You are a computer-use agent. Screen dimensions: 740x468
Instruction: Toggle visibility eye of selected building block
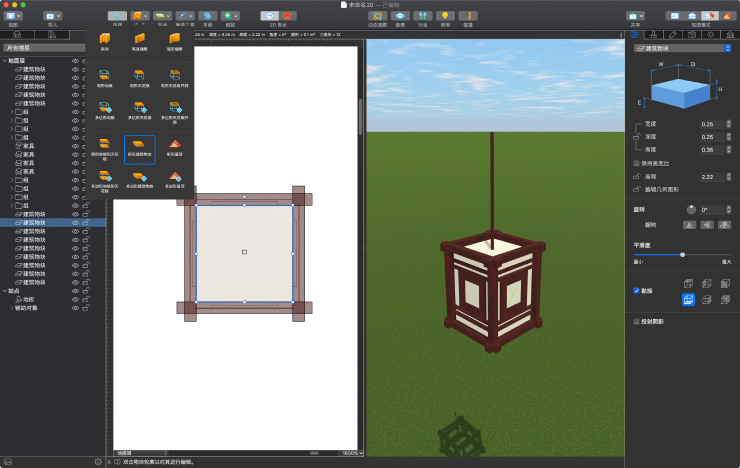point(75,223)
